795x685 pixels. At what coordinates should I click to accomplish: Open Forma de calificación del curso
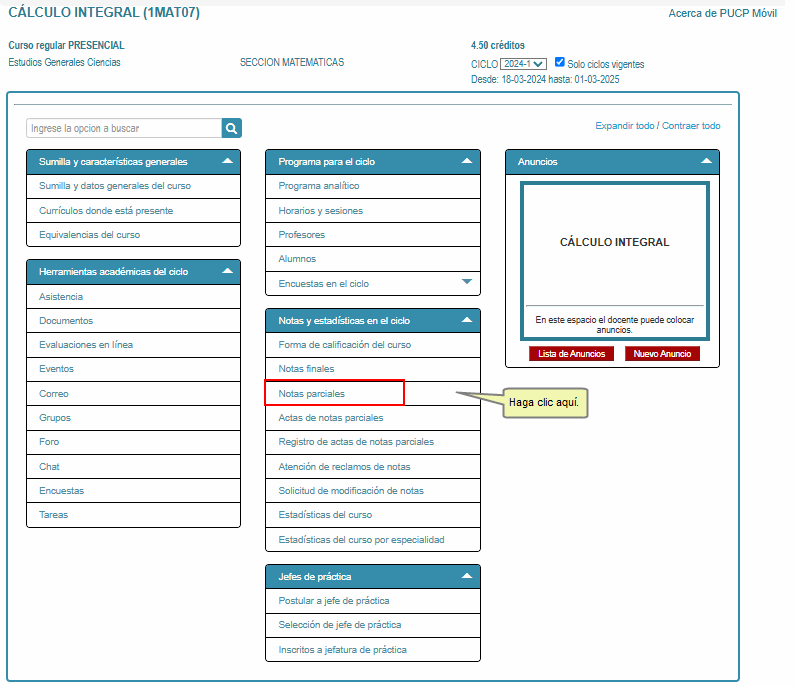click(x=373, y=345)
